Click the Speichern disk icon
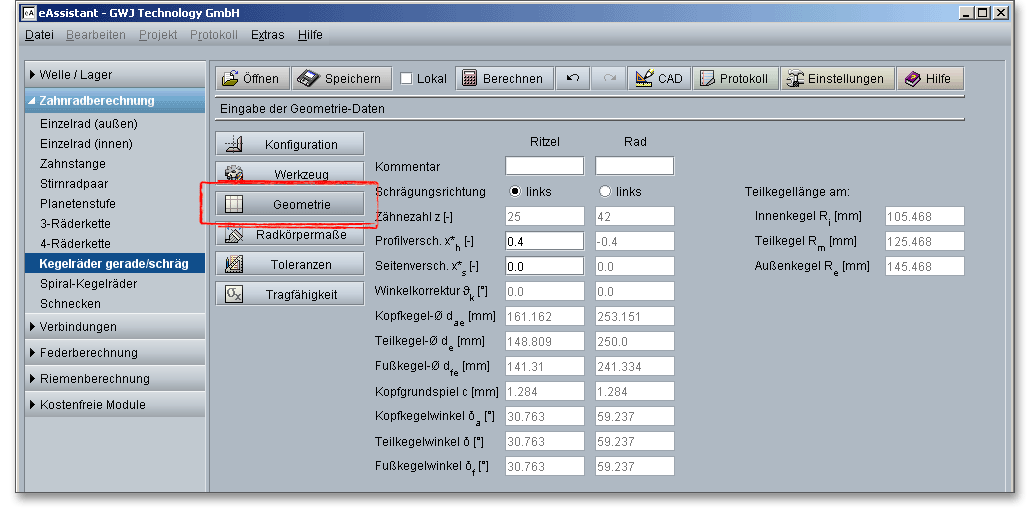This screenshot has height=508, width=1030. 309,79
